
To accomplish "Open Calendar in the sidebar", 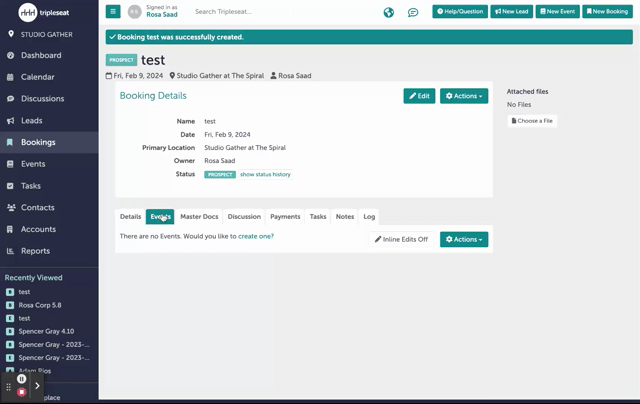I will tap(38, 77).
